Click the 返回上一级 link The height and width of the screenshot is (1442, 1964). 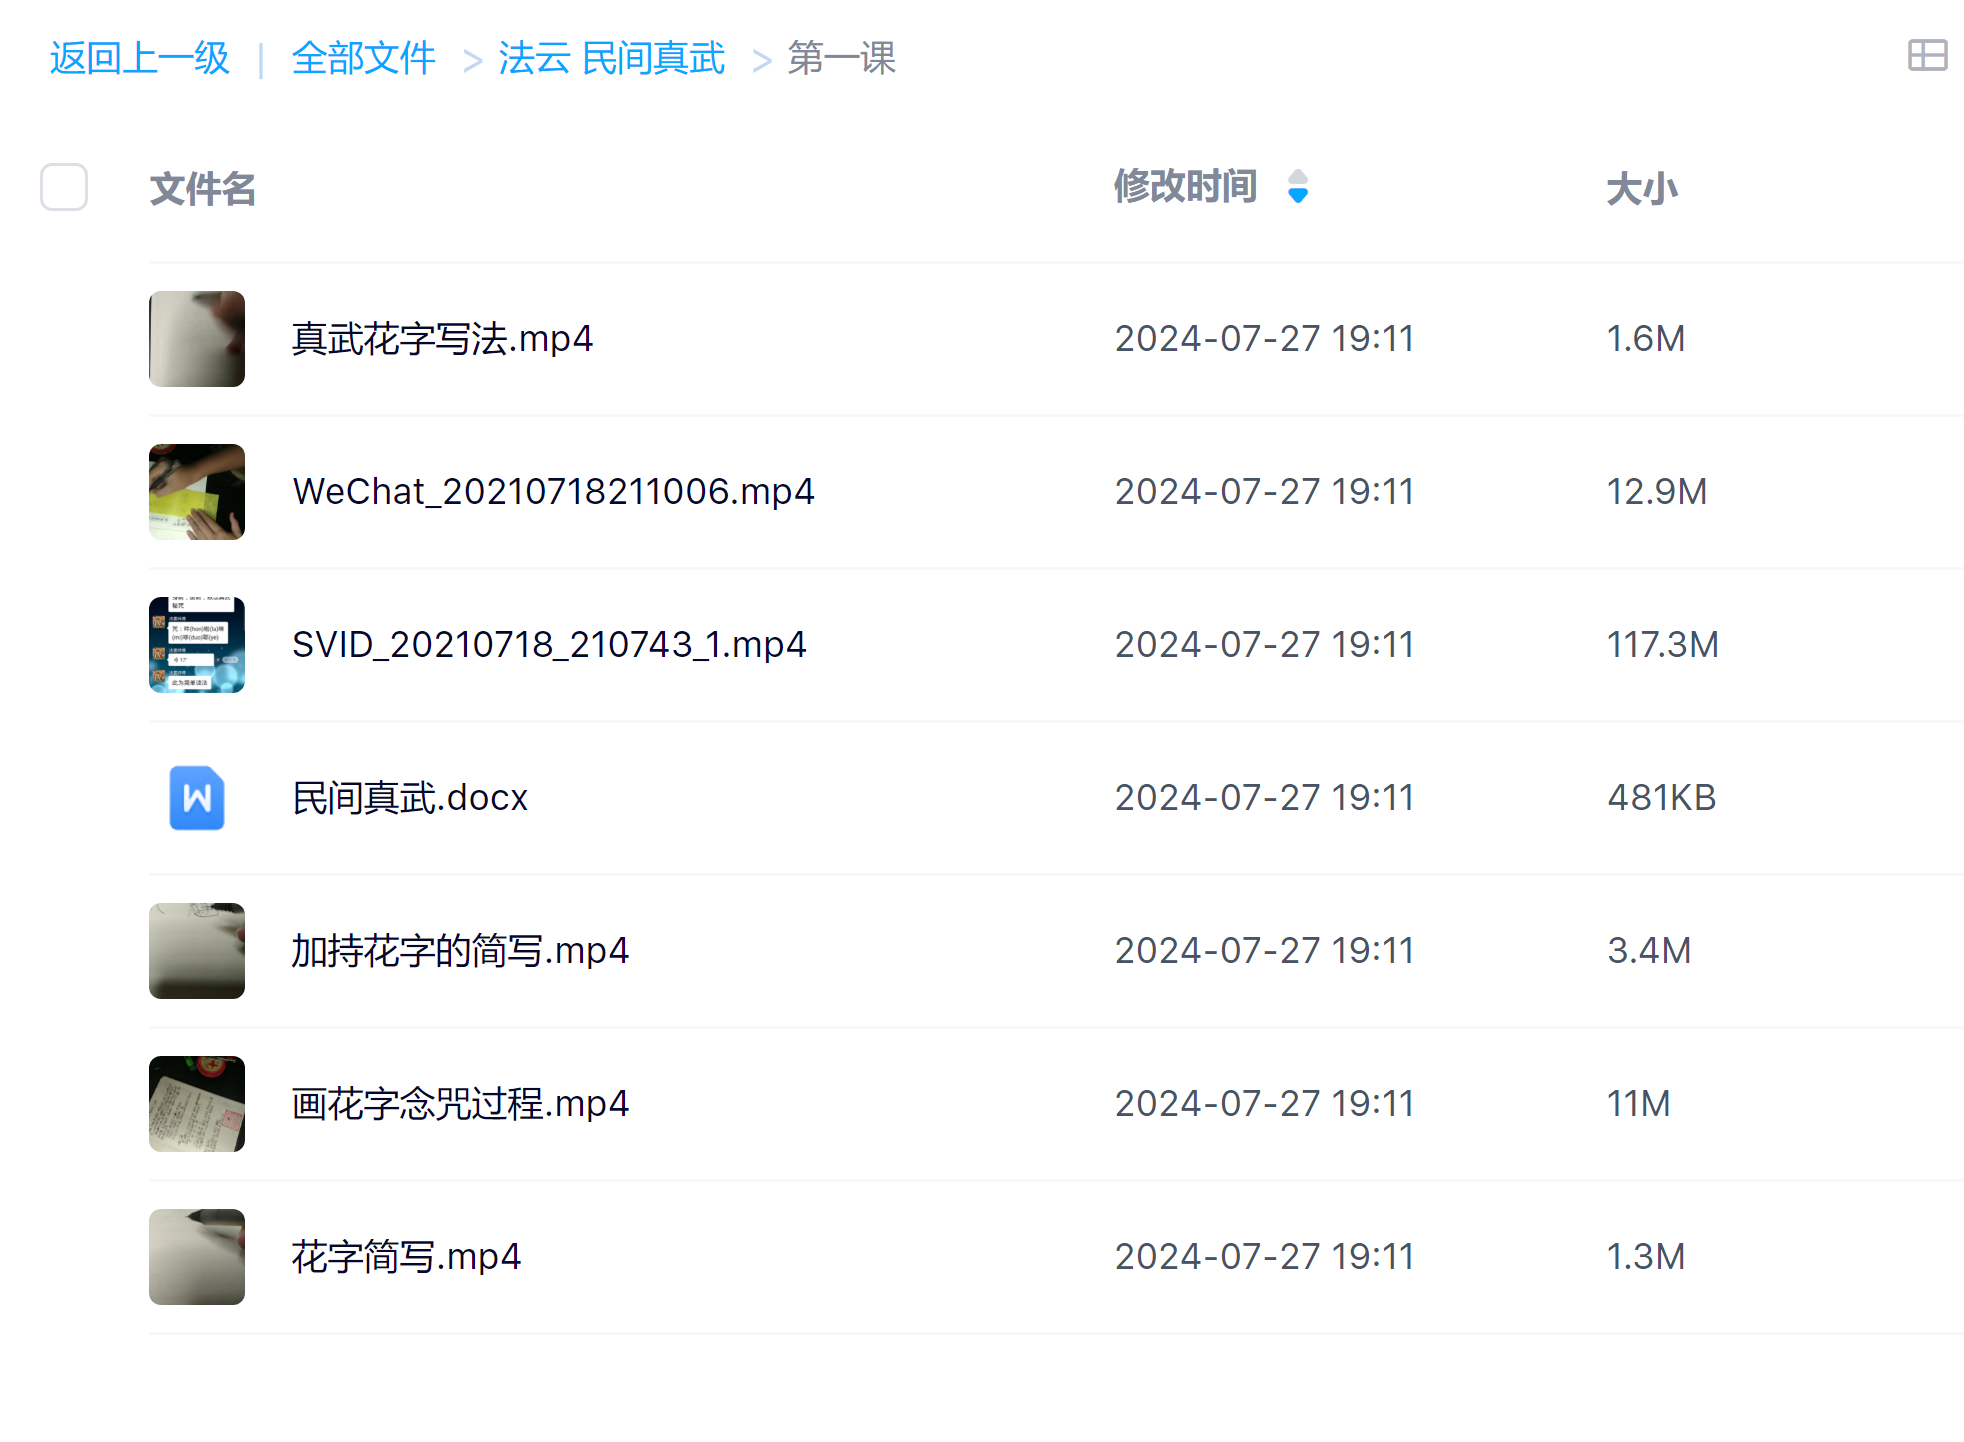coord(140,58)
